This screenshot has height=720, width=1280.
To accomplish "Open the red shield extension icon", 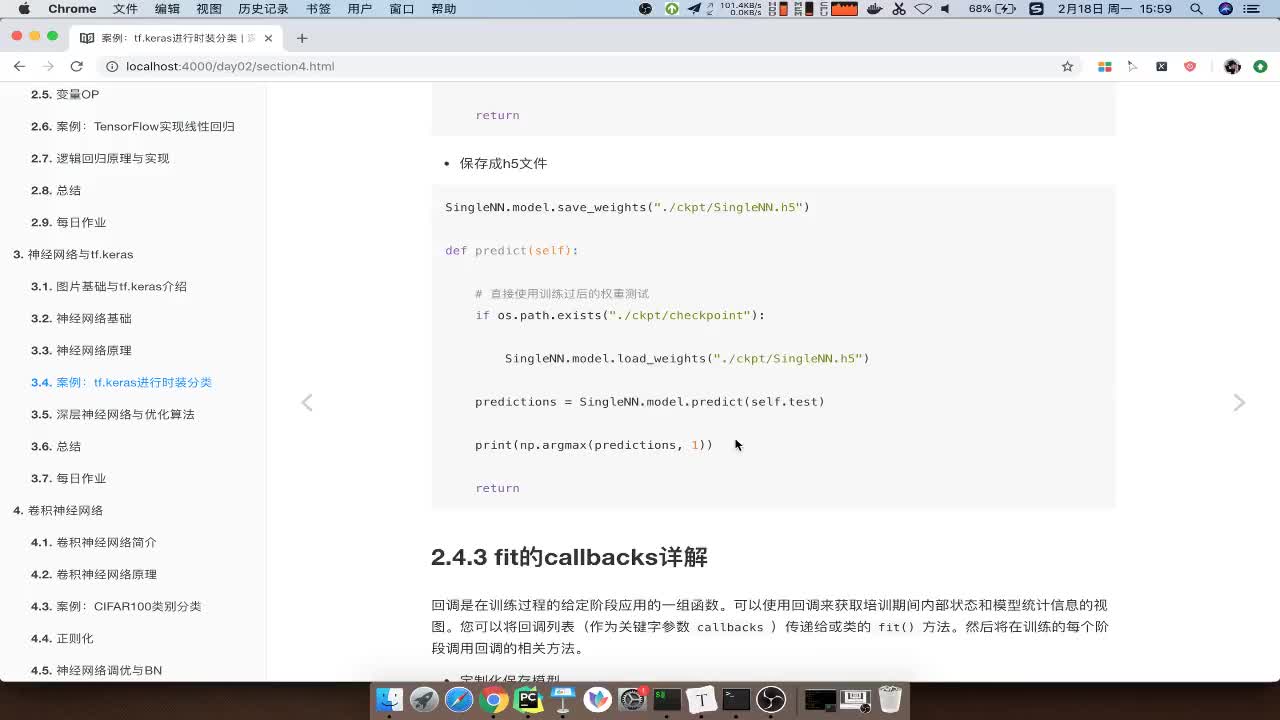I will (x=1190, y=66).
